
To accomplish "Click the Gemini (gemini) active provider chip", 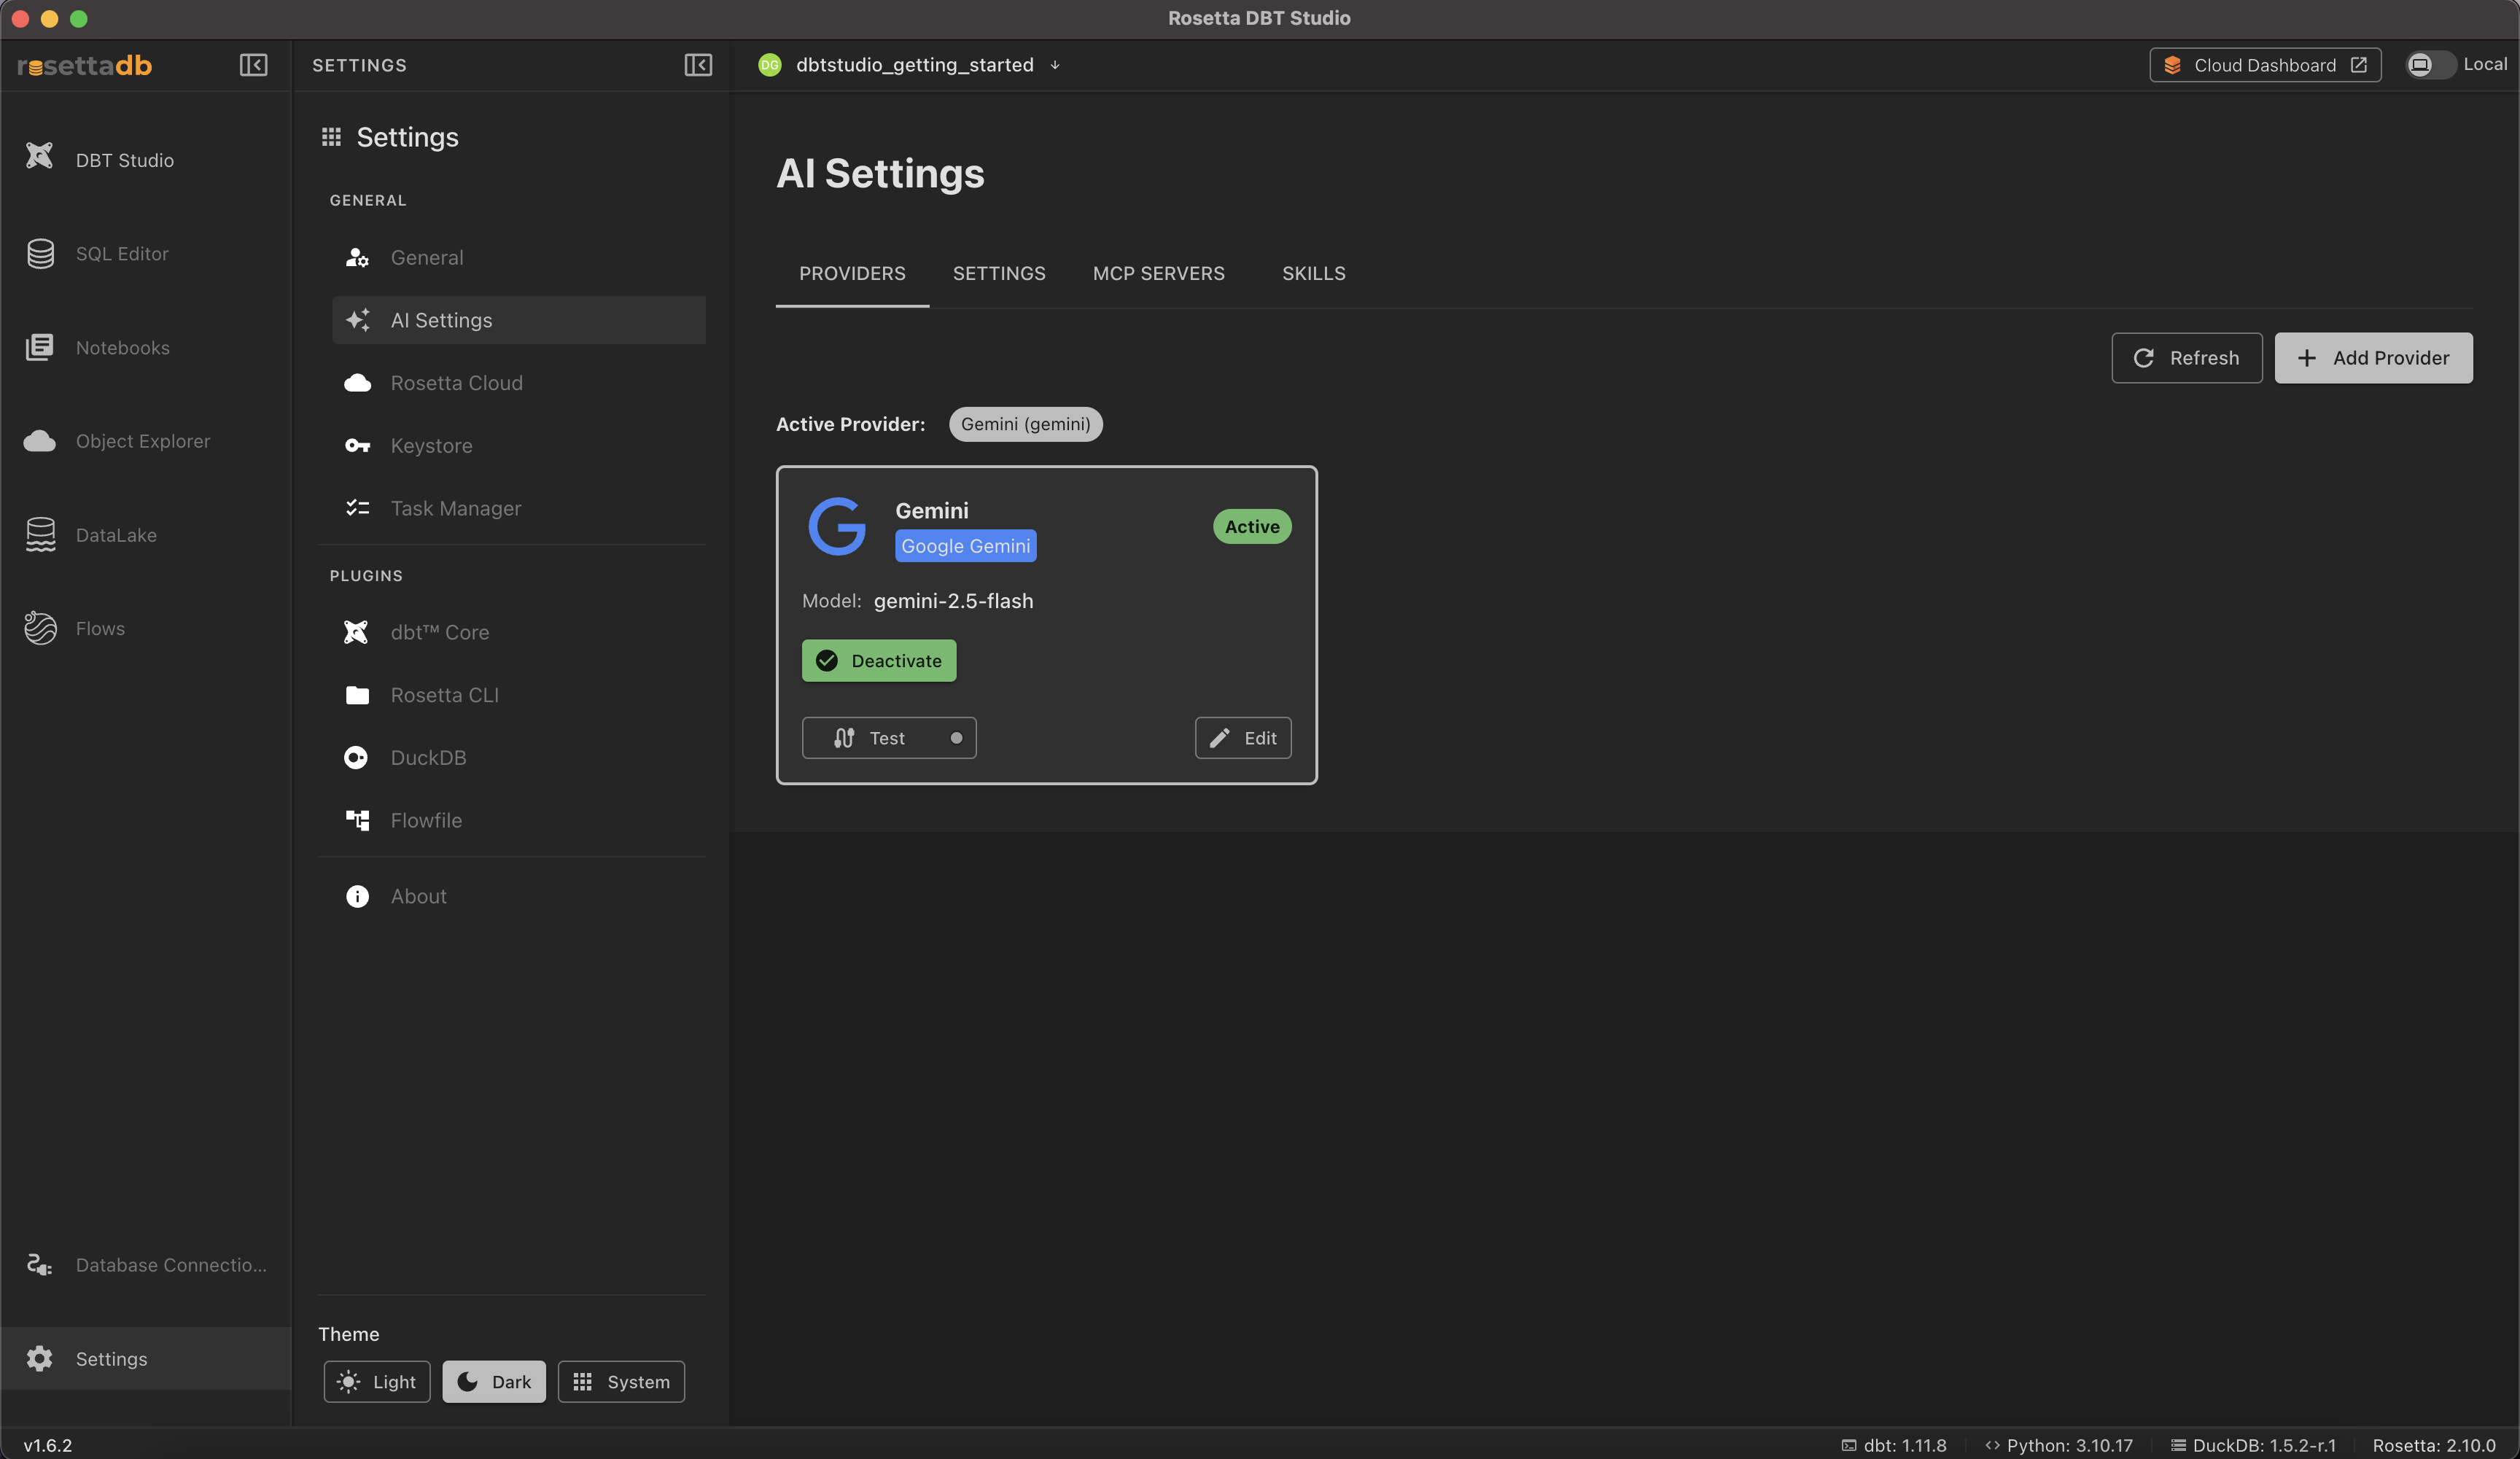I will (x=1025, y=424).
